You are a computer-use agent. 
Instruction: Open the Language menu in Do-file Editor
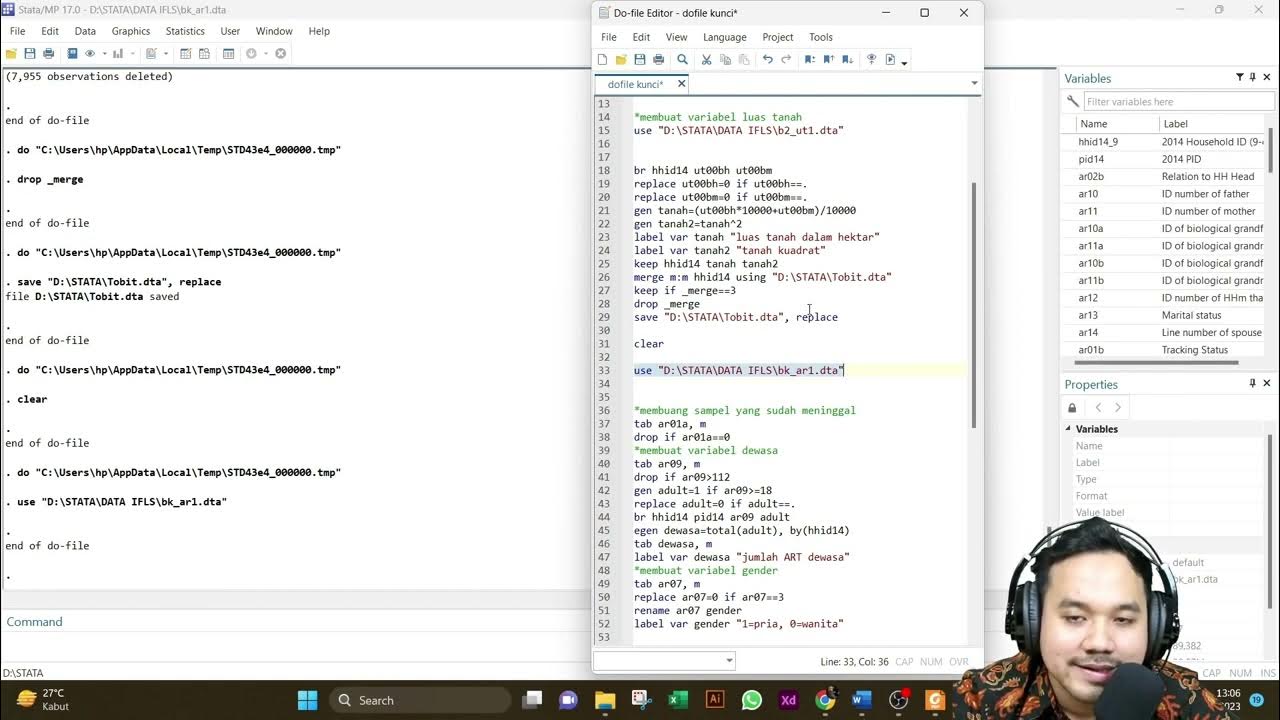[x=724, y=37]
